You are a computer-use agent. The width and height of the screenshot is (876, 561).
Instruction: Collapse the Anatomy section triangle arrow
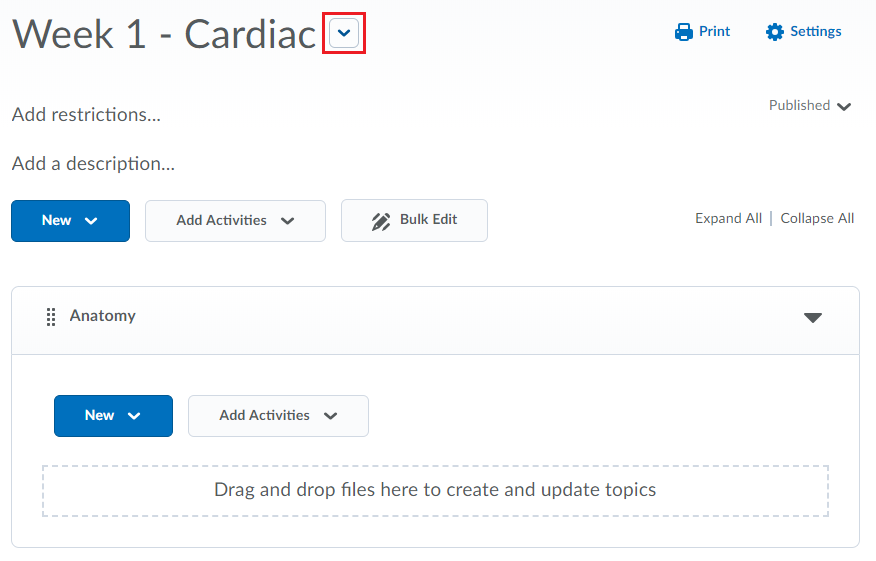pos(812,318)
